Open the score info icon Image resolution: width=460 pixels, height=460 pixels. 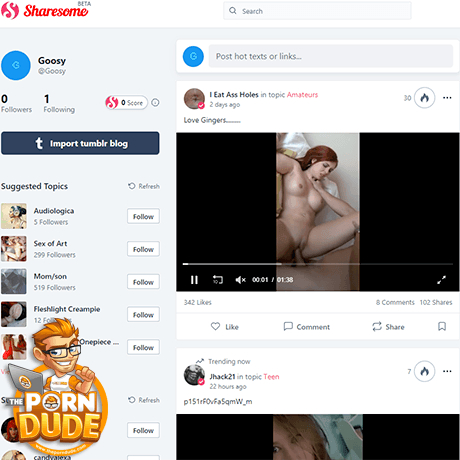pos(155,103)
